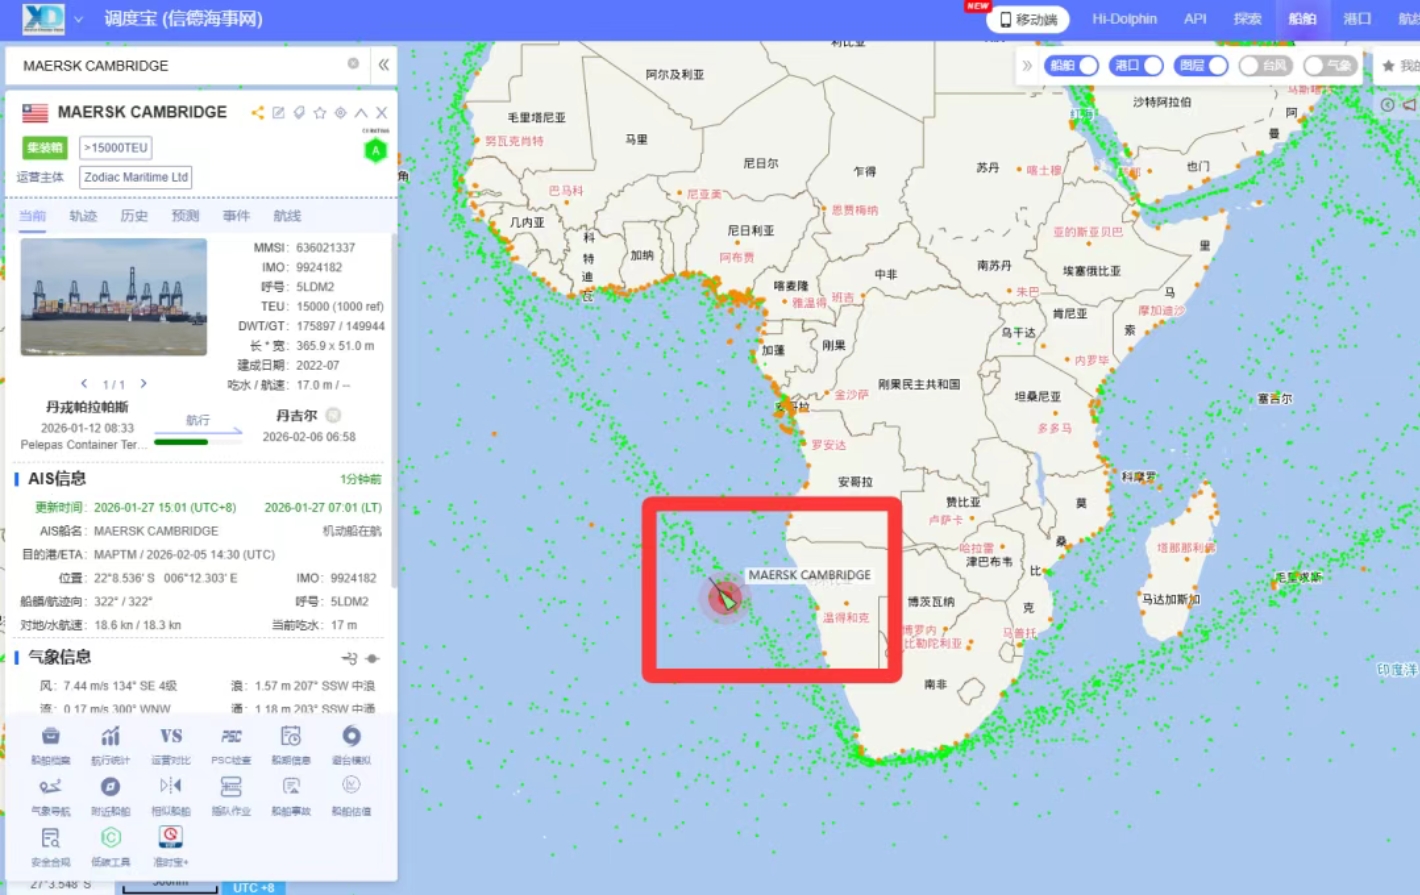Collapse the vessel card with the up chevron
This screenshot has width=1420, height=895.
[x=361, y=113]
